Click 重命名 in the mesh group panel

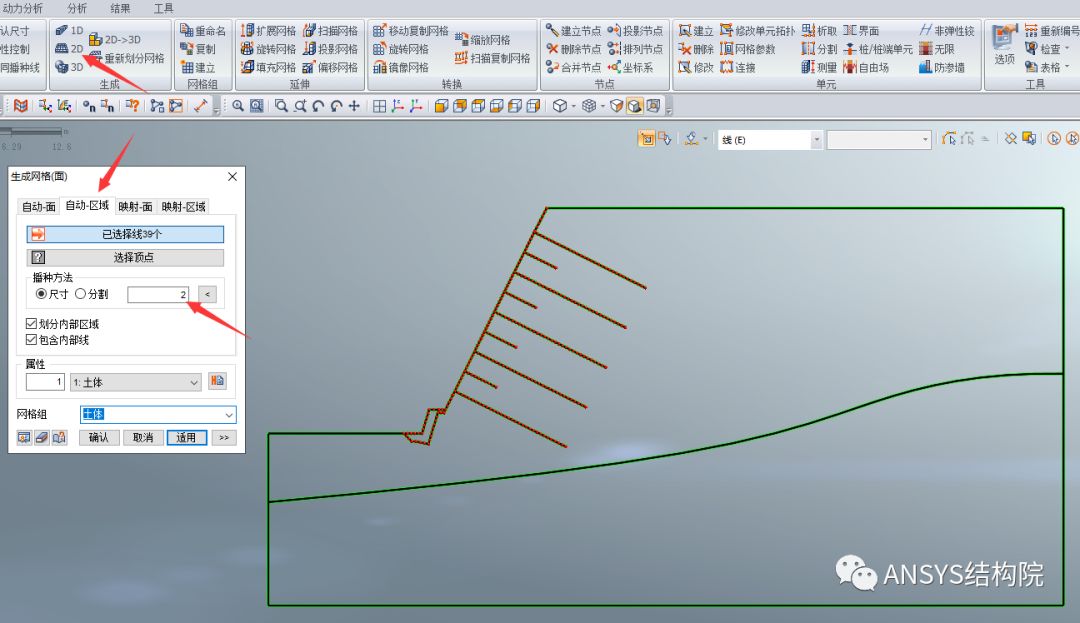(202, 30)
